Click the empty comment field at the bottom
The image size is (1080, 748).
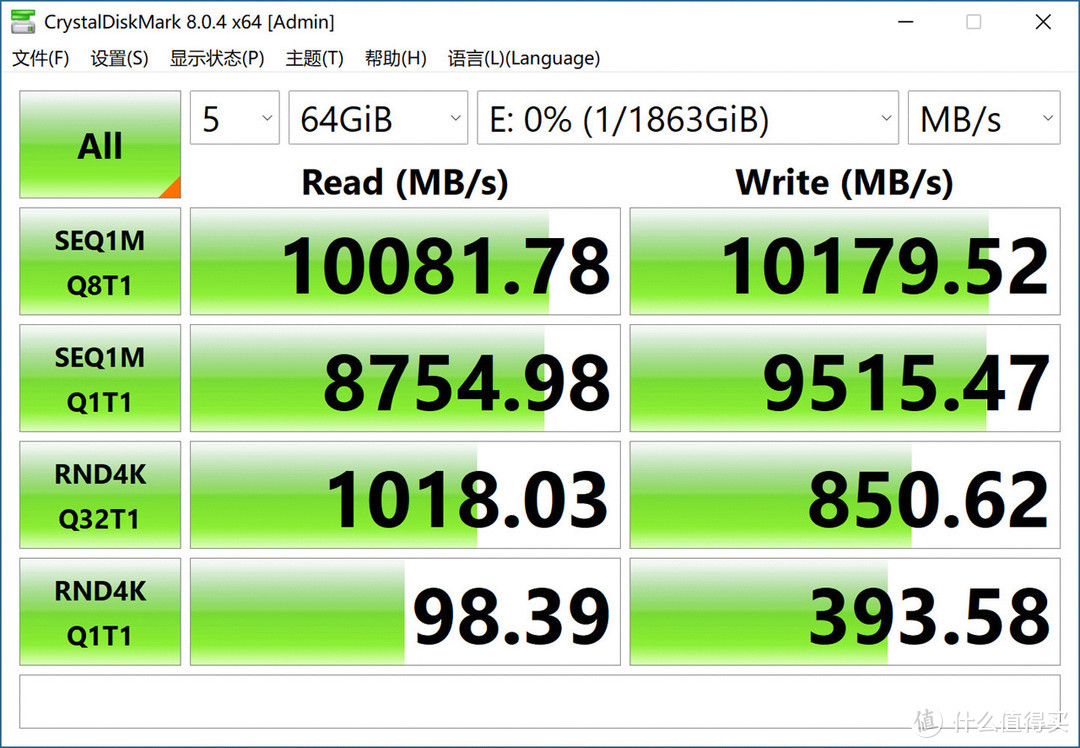point(540,701)
